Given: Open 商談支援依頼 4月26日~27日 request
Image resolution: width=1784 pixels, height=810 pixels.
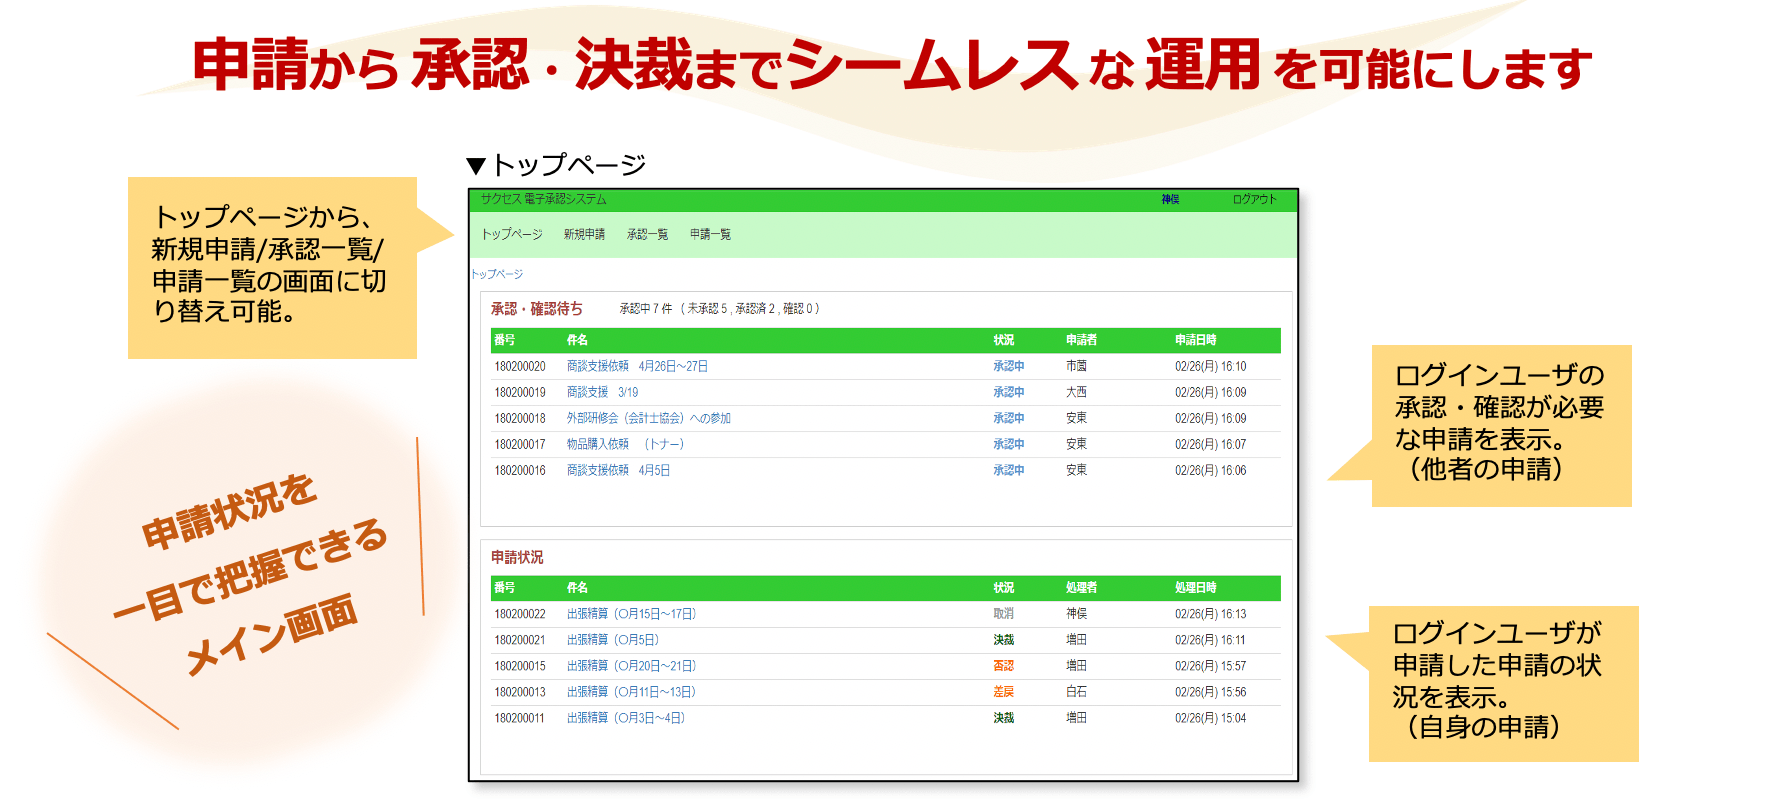Looking at the screenshot, I should click(x=637, y=366).
